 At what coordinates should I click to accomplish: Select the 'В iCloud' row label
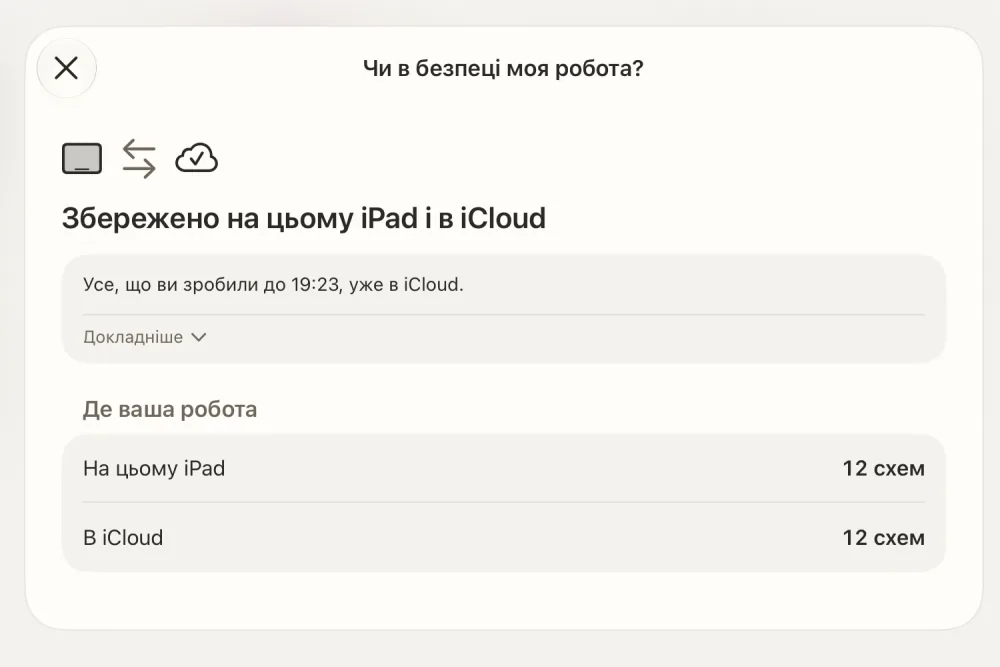123,538
